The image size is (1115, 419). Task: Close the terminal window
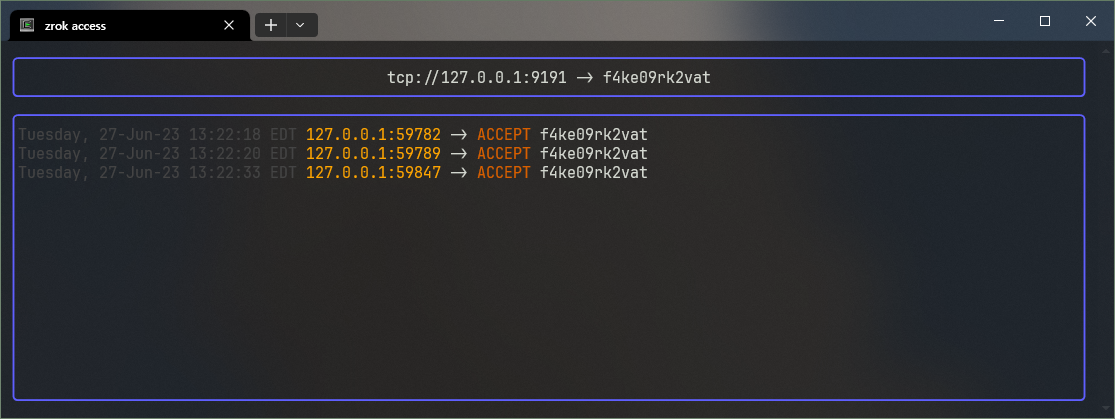1091,20
